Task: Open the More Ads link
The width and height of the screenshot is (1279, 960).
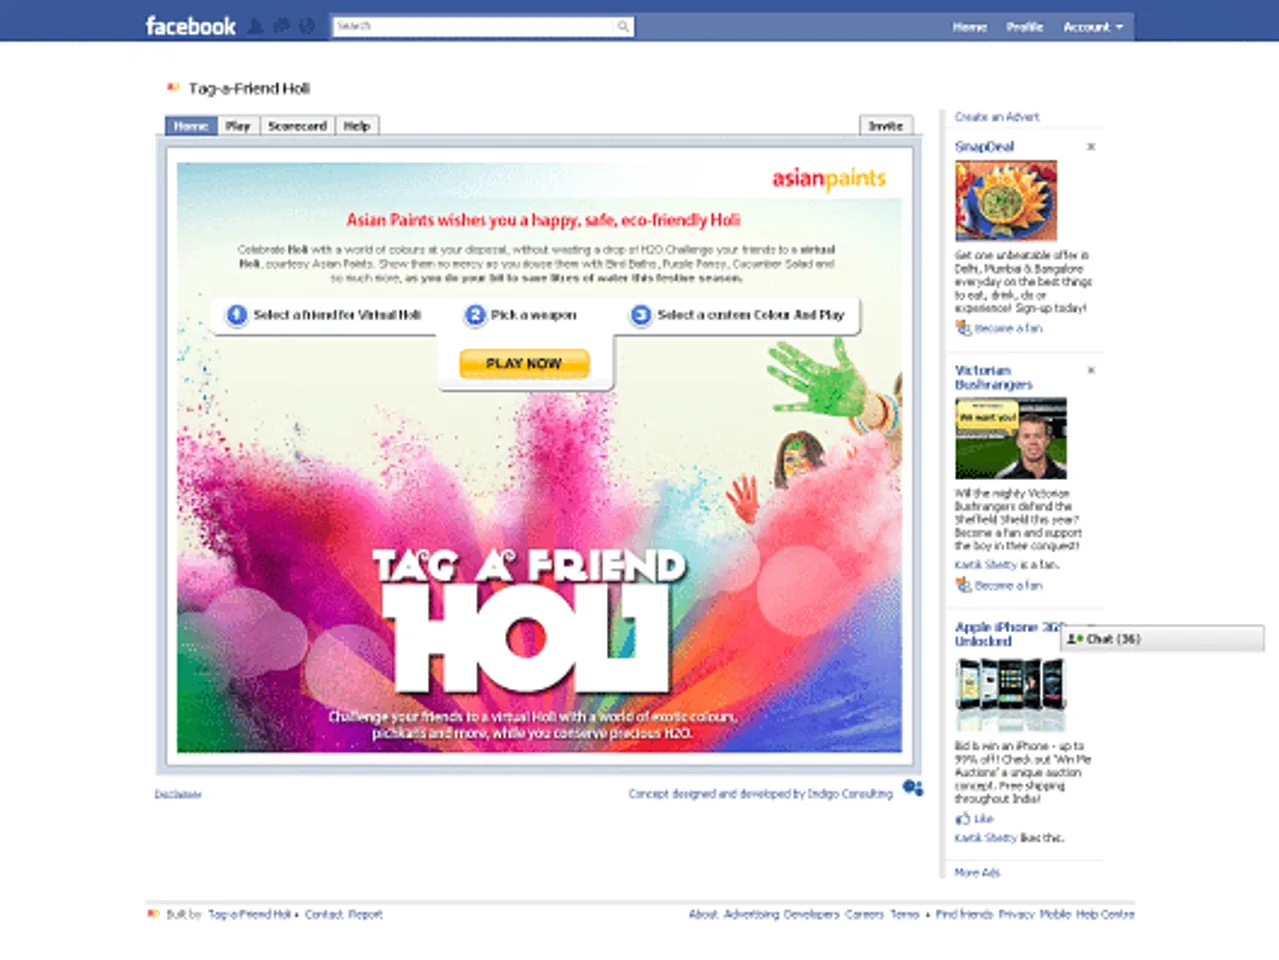Action: click(977, 872)
